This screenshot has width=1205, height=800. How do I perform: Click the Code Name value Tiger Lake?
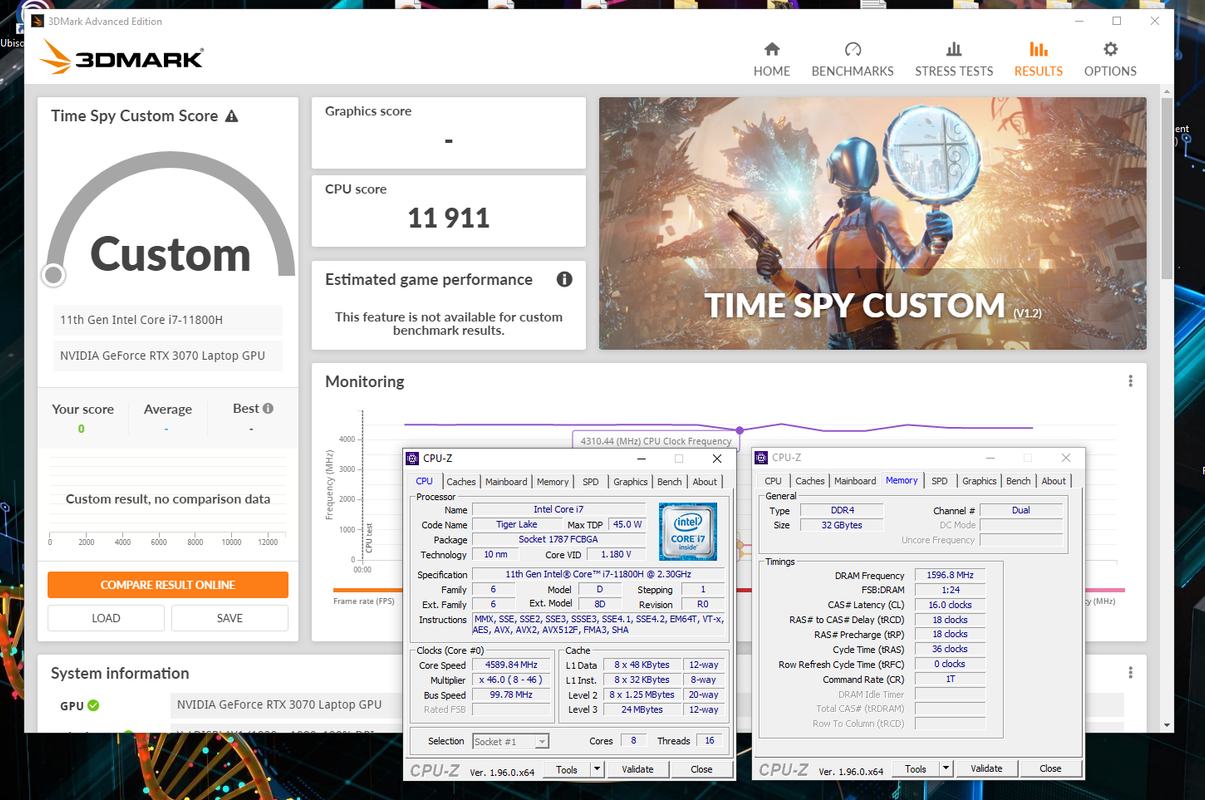516,525
